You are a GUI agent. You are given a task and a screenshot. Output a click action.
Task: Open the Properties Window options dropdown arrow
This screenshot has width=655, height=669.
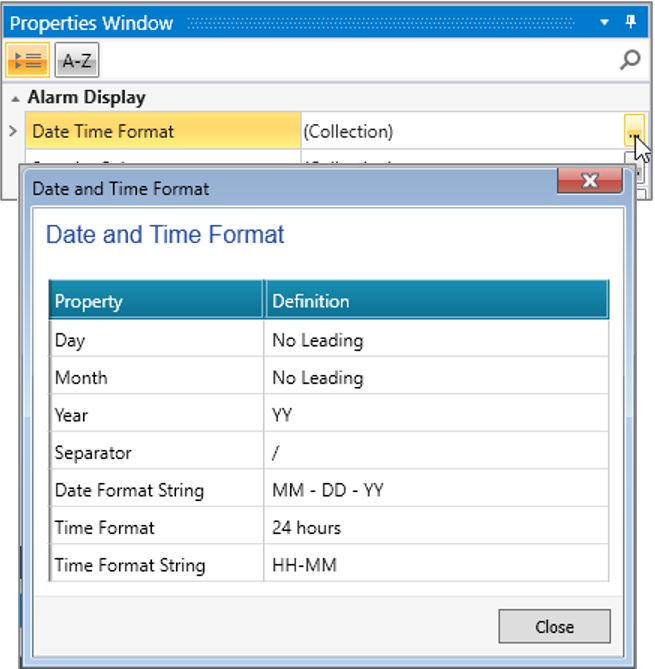604,21
